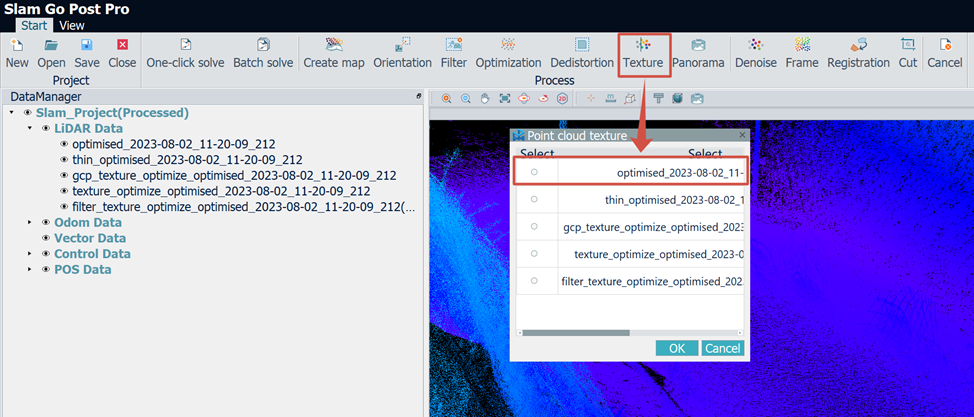Click Vector Data tree label
The height and width of the screenshot is (417, 974).
pos(90,238)
